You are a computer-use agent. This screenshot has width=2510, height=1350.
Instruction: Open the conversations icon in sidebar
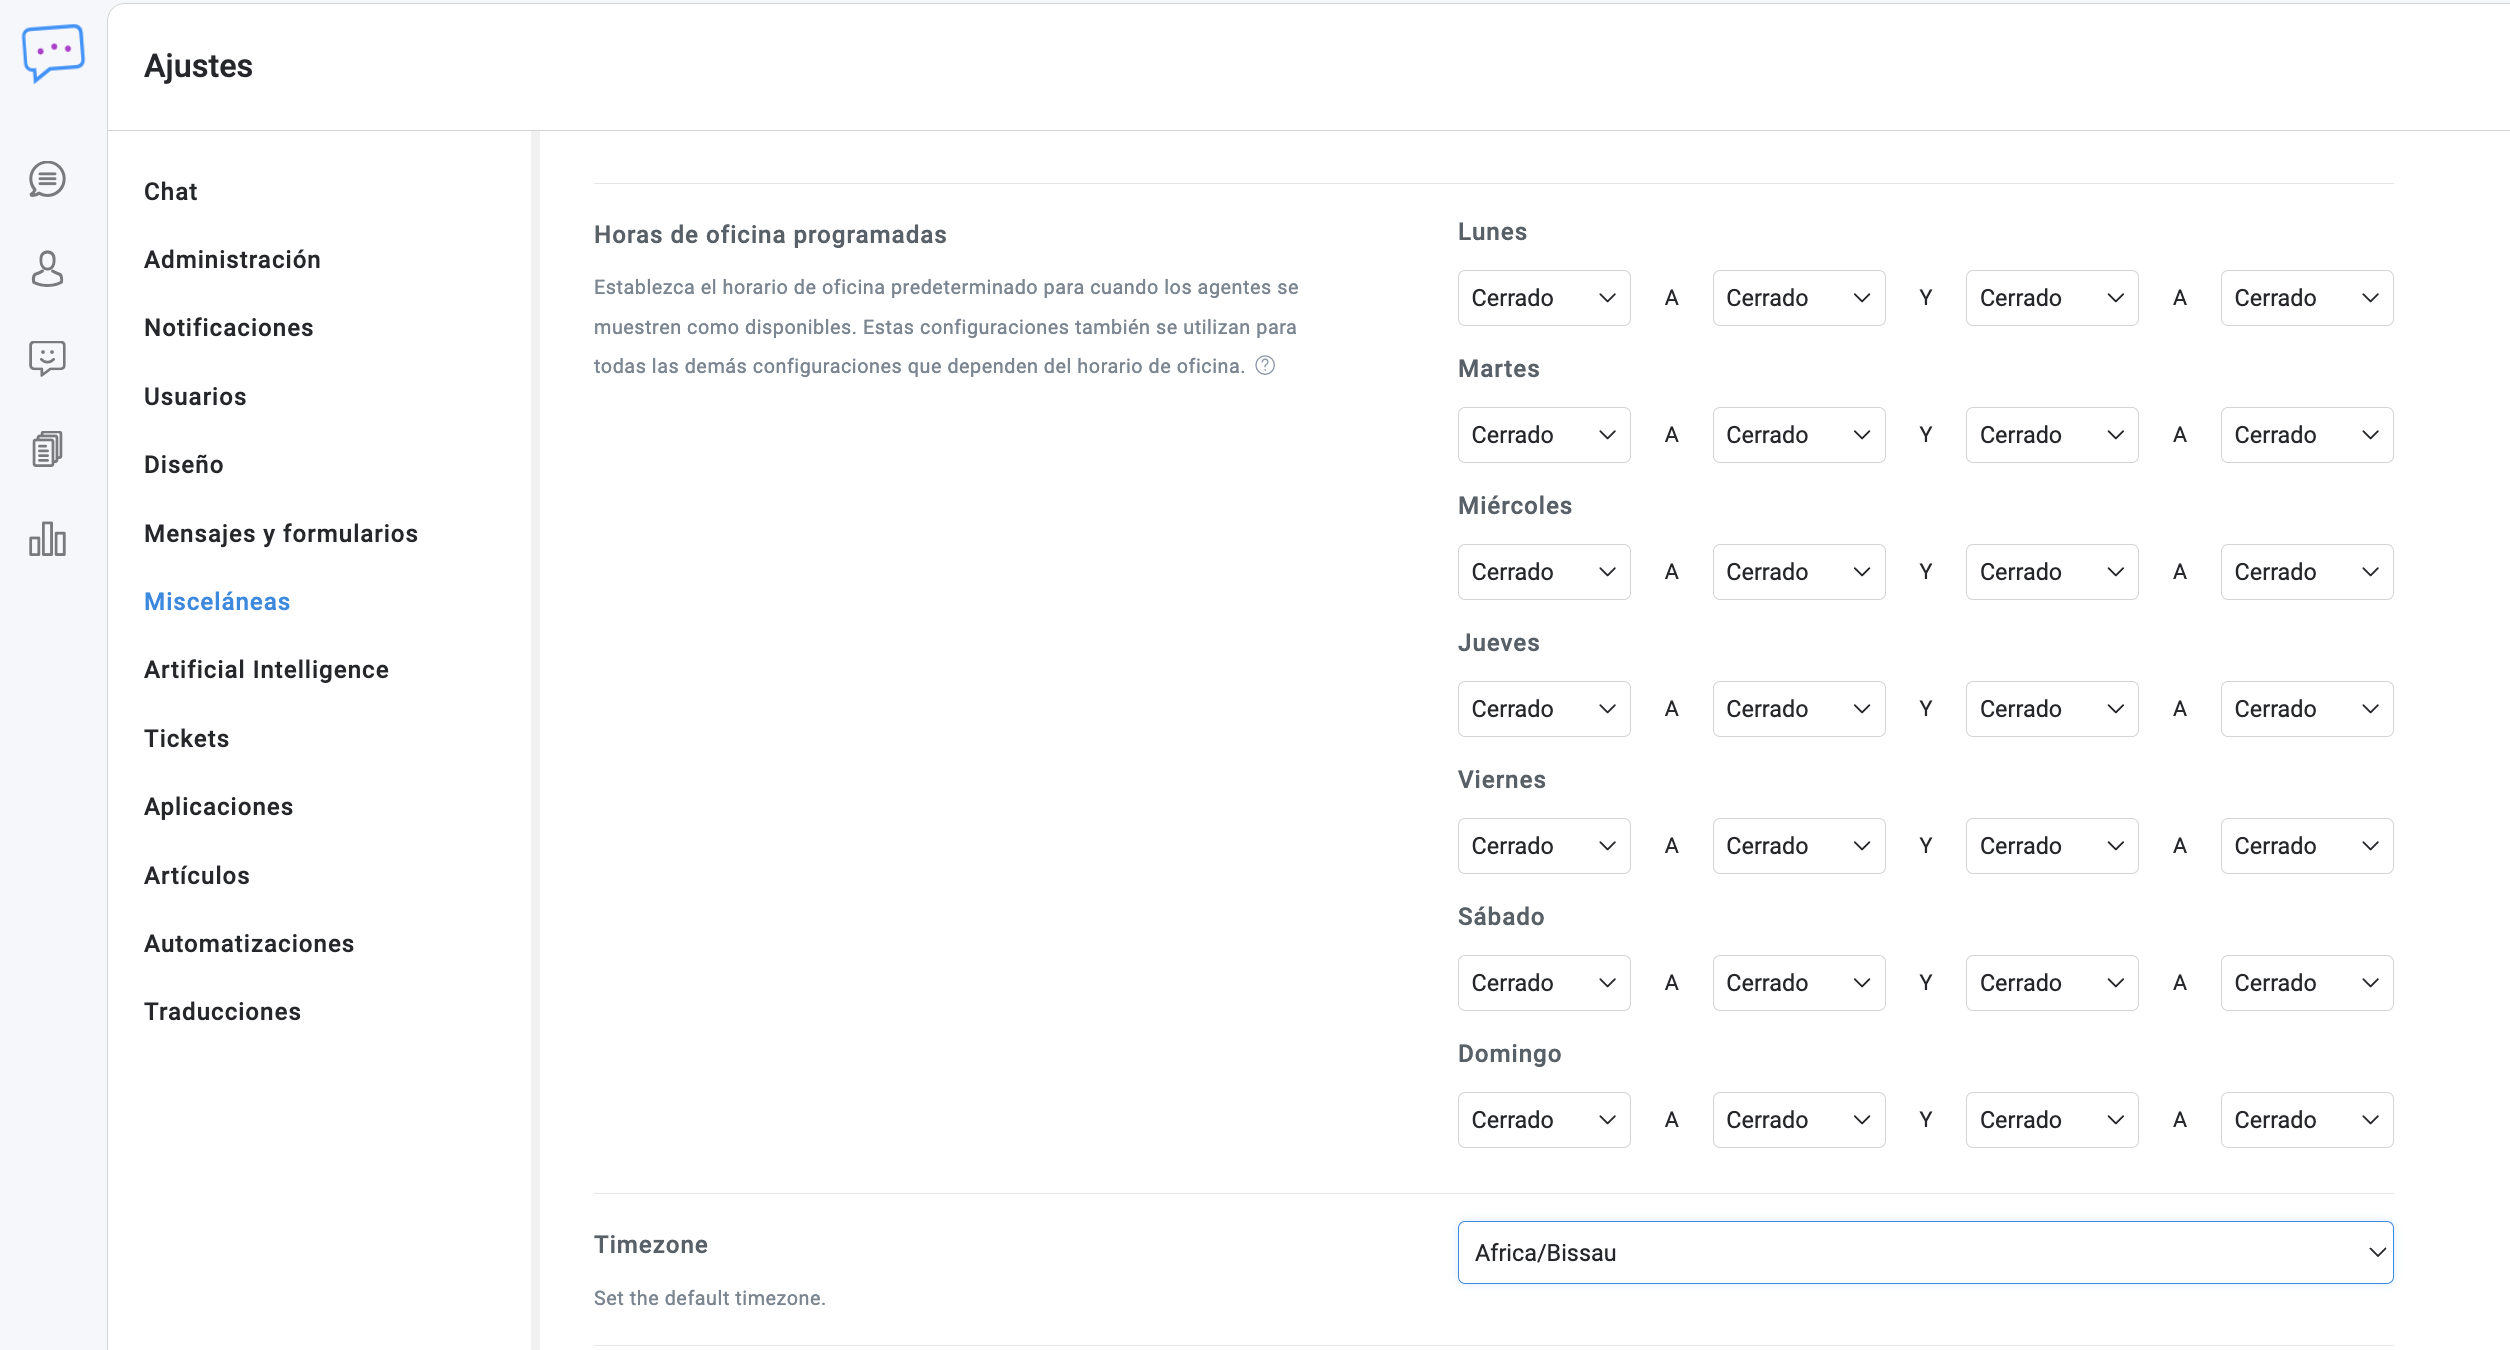point(47,180)
